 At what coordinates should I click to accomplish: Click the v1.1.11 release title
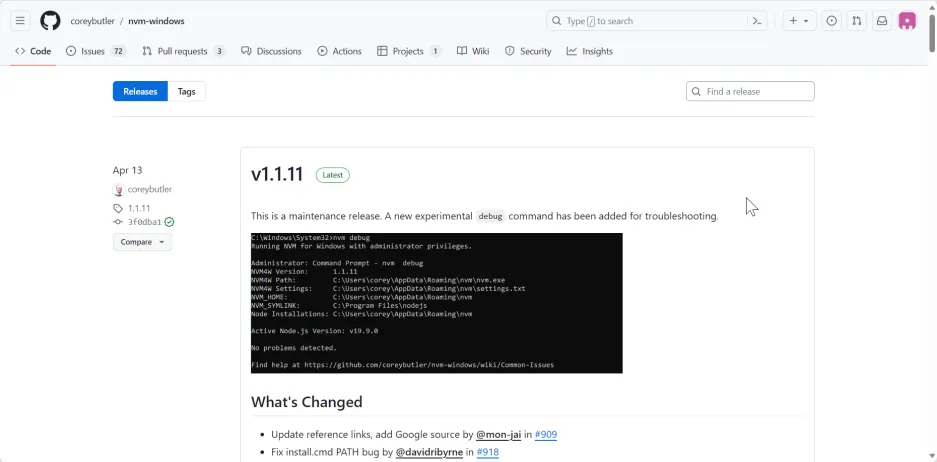tap(277, 174)
